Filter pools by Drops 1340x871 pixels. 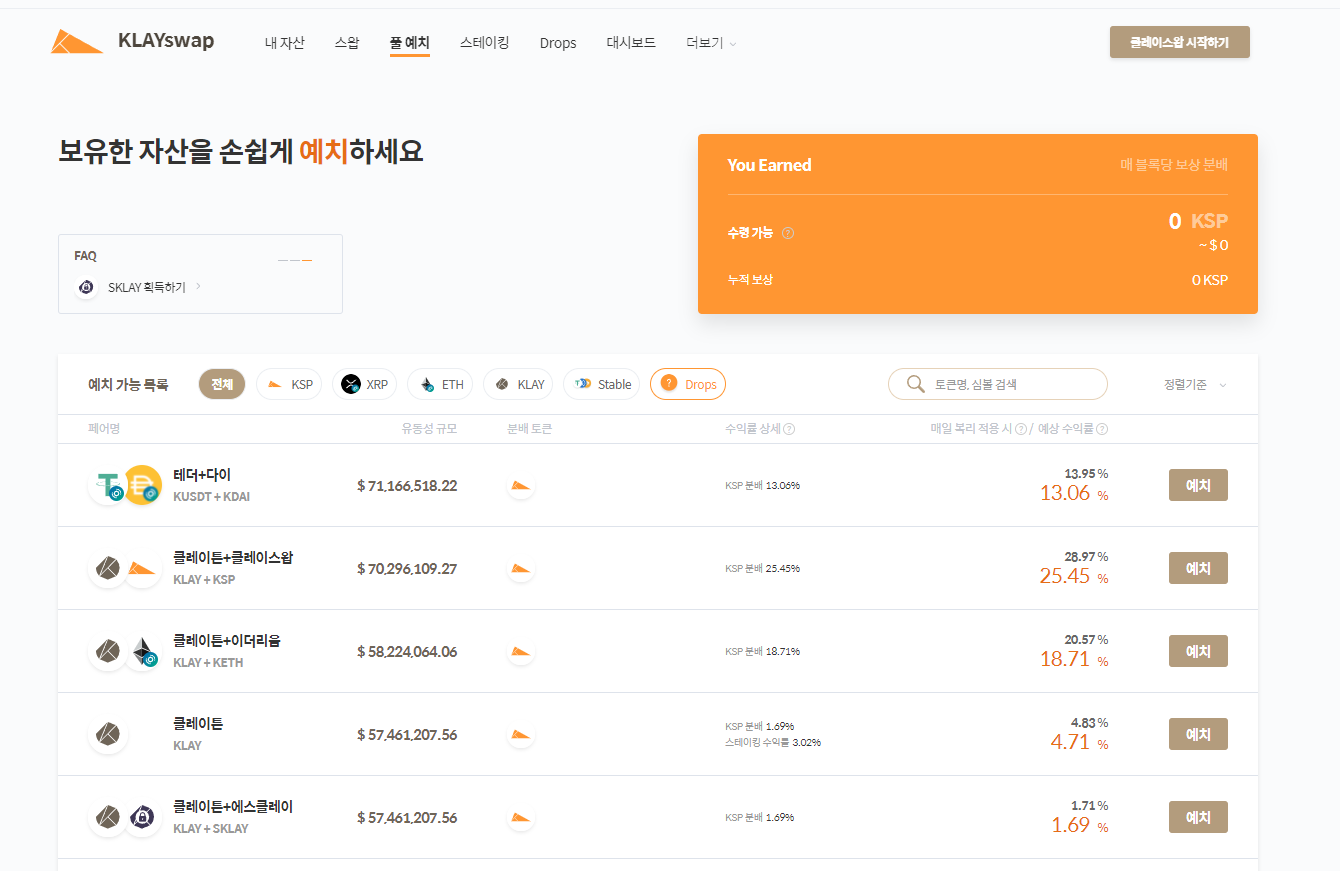[x=688, y=384]
